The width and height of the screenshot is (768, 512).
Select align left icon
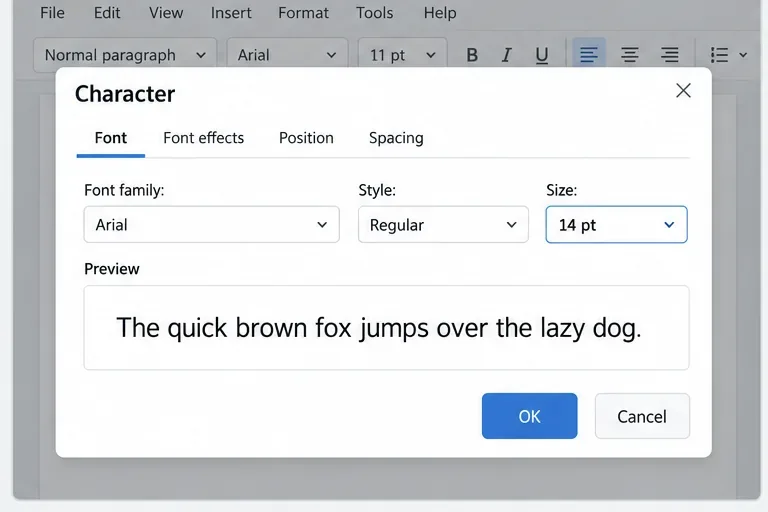(589, 54)
